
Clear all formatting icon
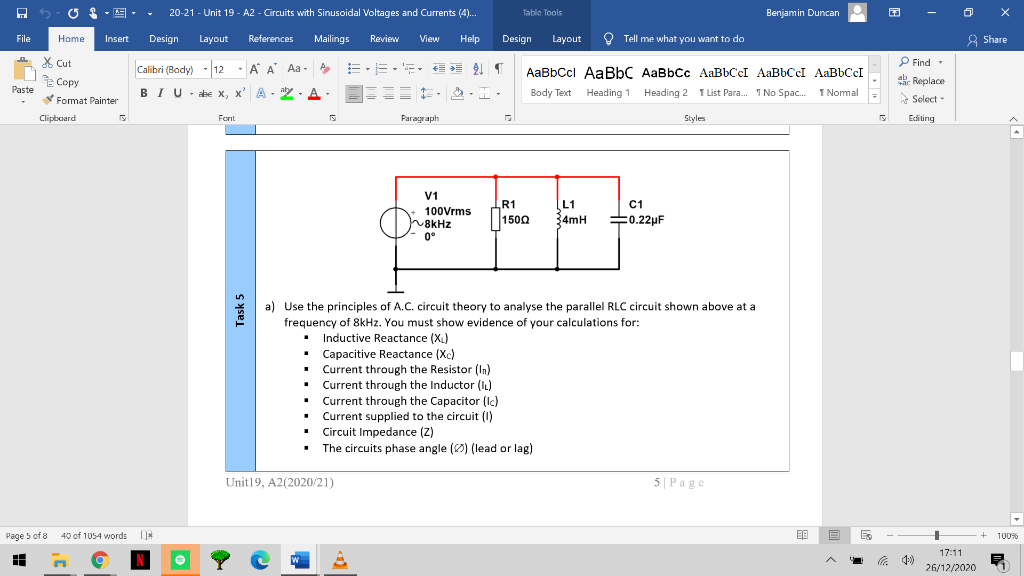[325, 69]
